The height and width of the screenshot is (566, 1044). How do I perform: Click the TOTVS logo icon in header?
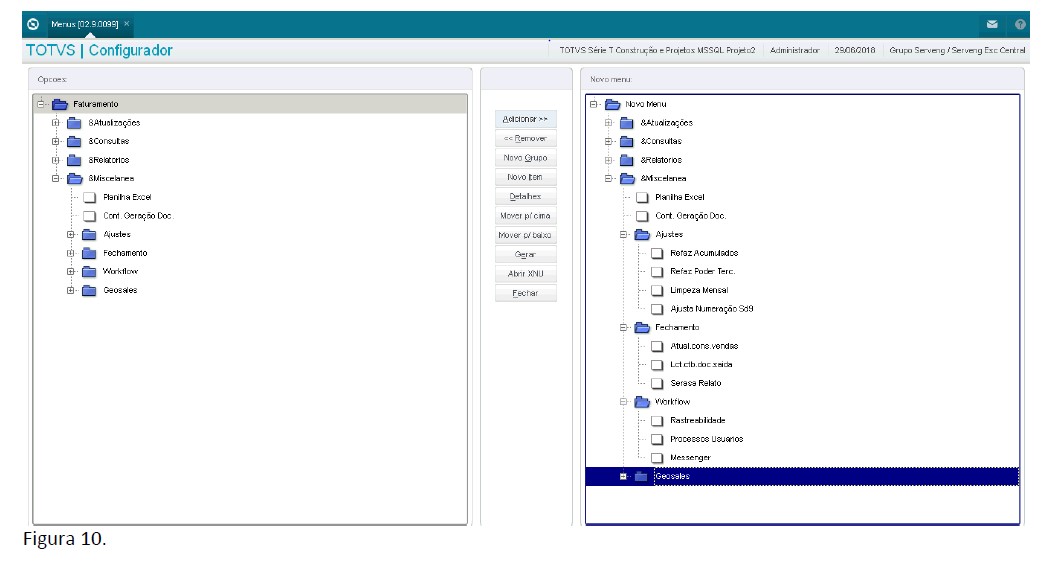(33, 24)
